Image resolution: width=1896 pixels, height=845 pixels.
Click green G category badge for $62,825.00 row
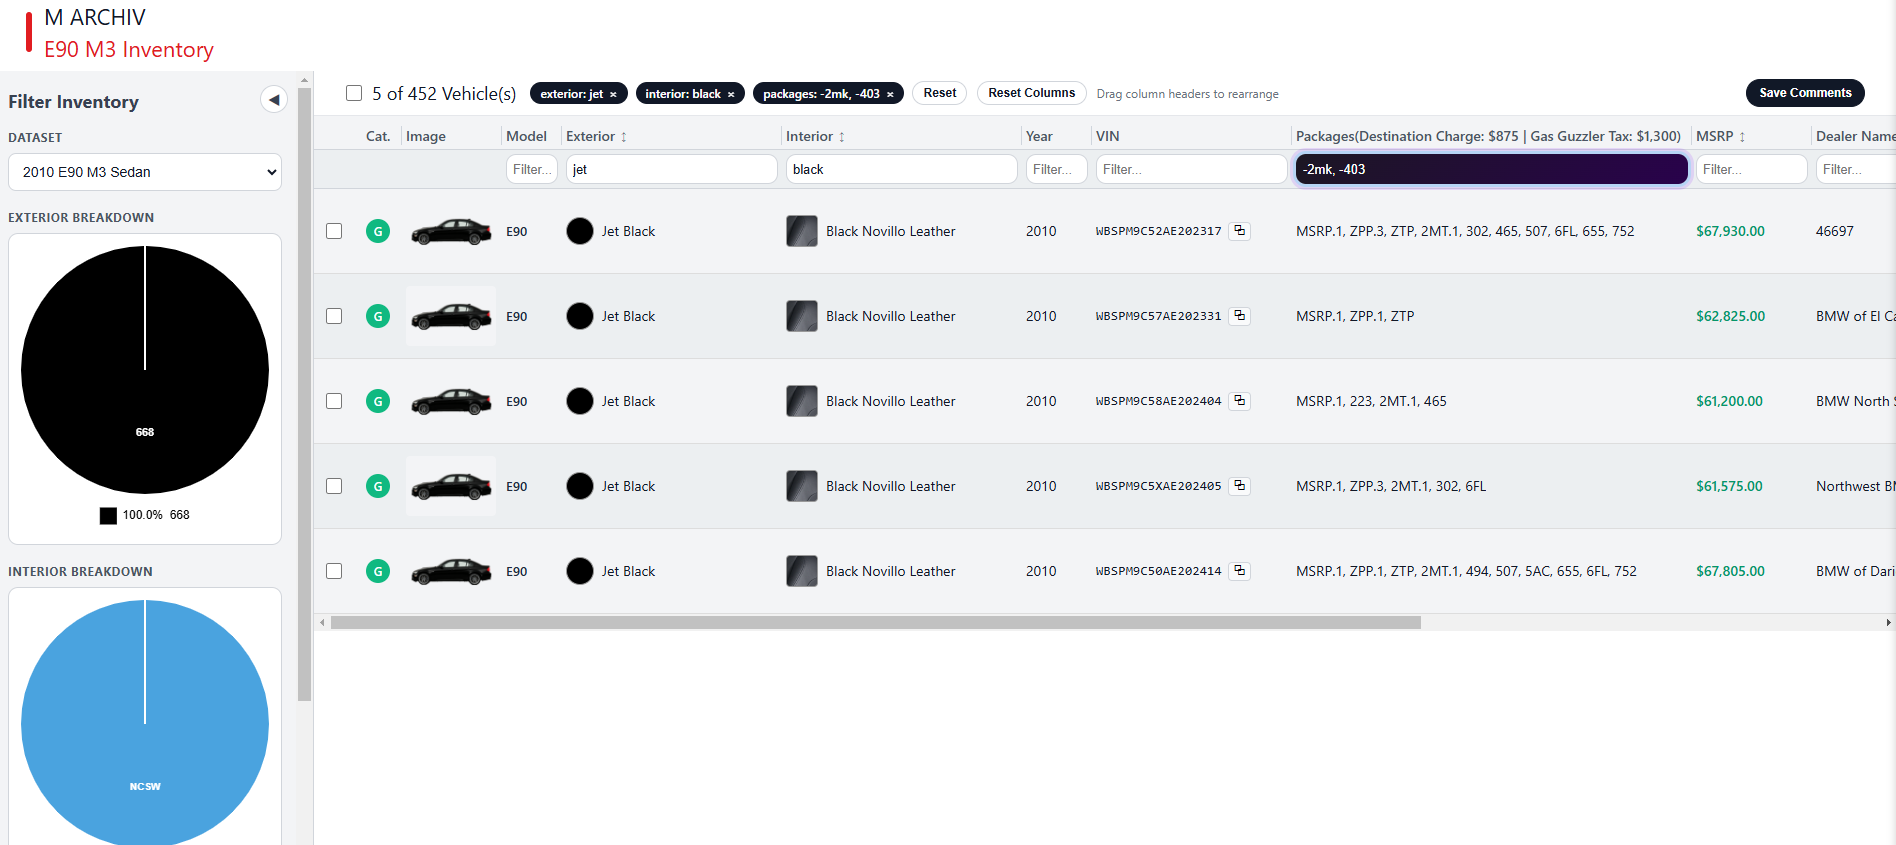click(378, 316)
